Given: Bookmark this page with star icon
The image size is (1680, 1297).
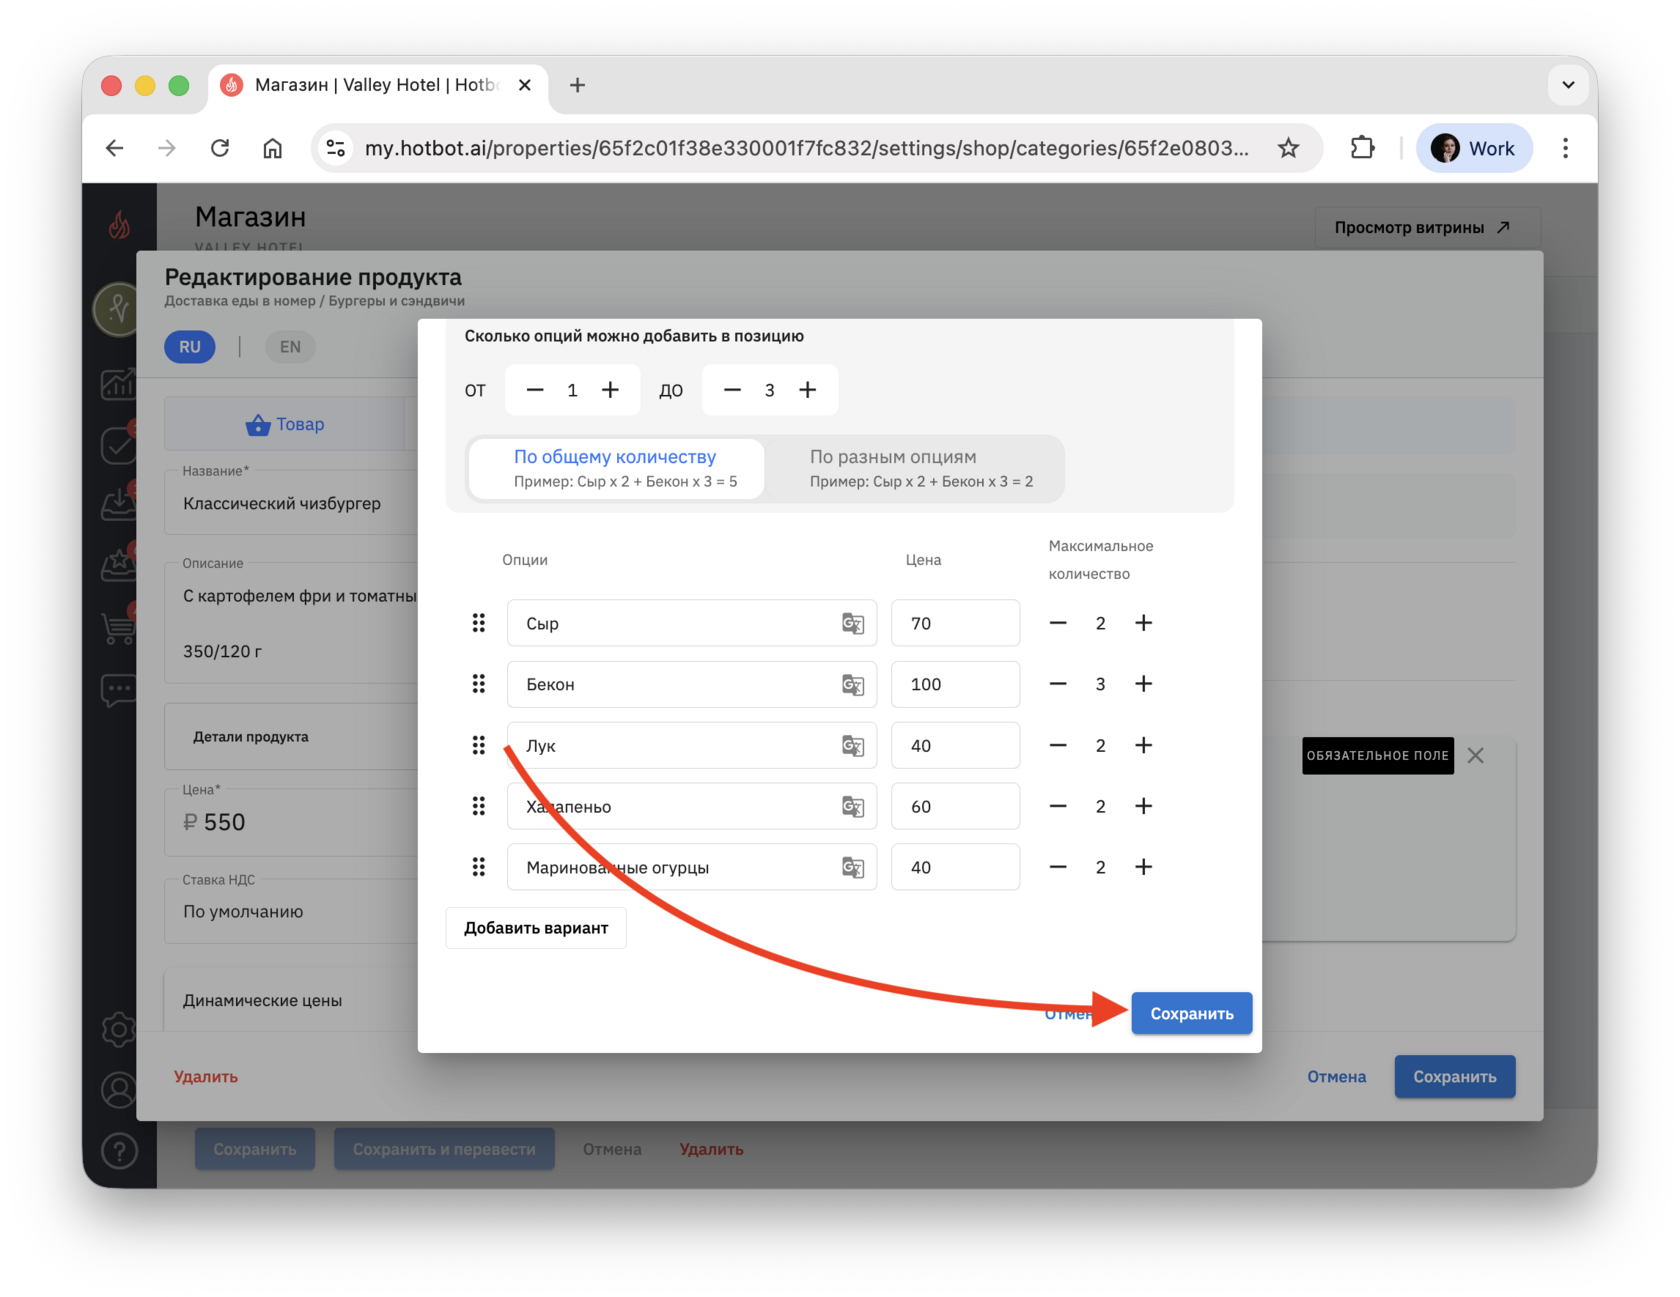Looking at the screenshot, I should 1288,148.
